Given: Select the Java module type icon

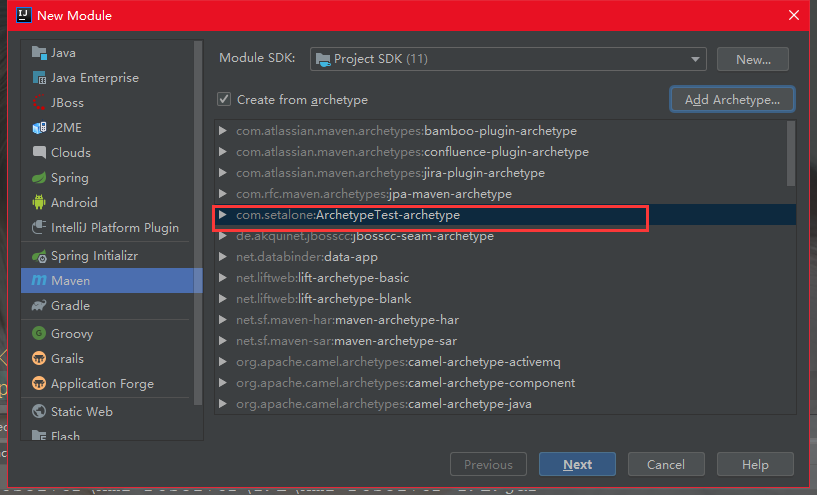Looking at the screenshot, I should tap(39, 53).
